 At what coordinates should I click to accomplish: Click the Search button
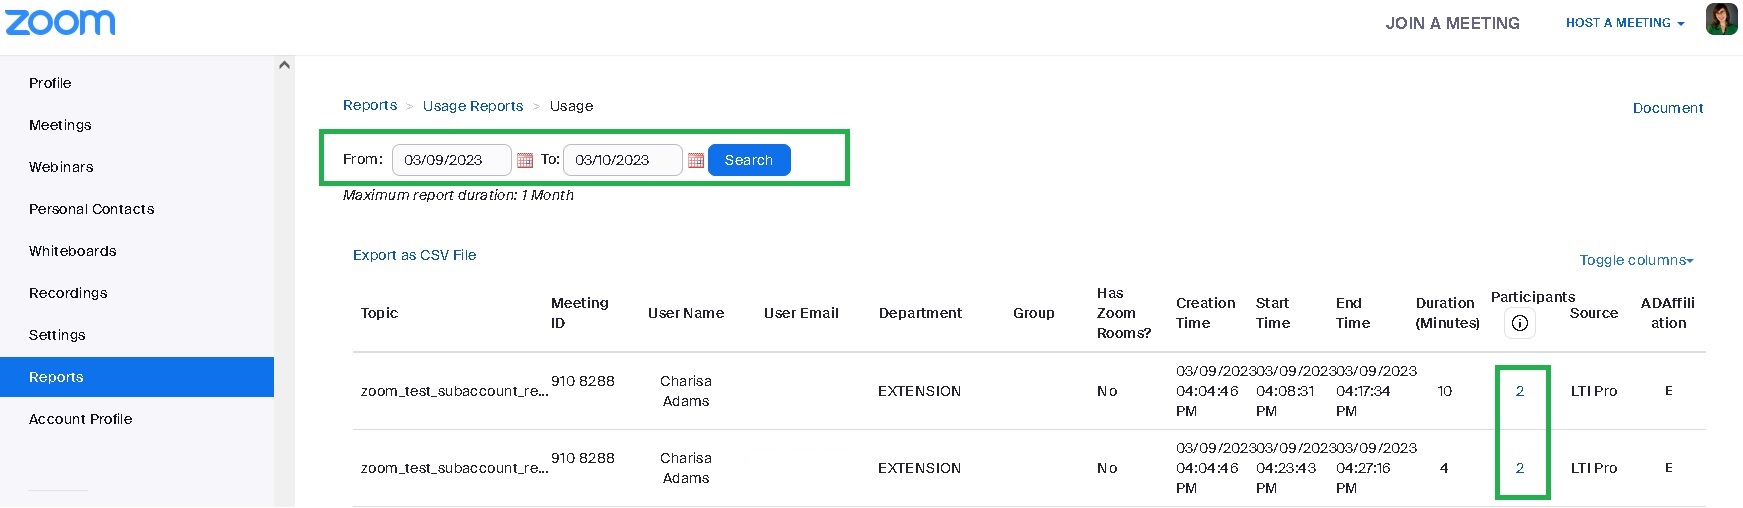[x=749, y=160]
